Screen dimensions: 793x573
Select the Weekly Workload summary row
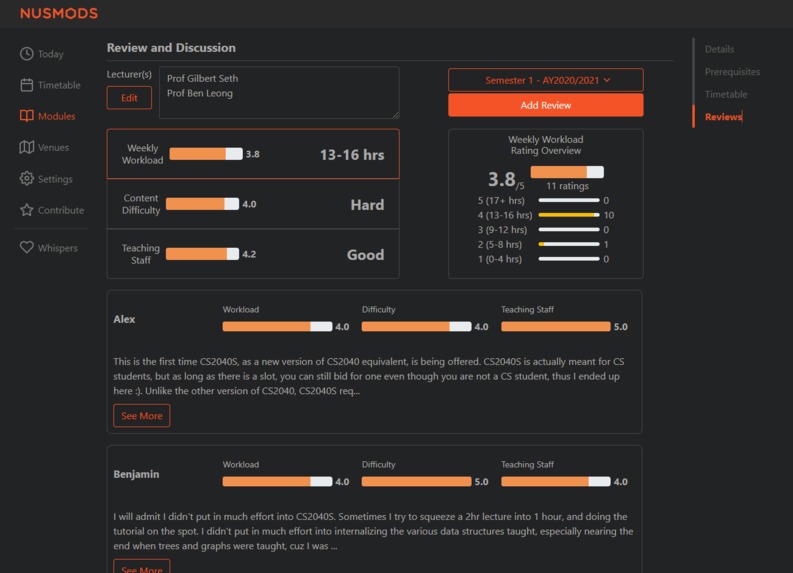pos(253,154)
